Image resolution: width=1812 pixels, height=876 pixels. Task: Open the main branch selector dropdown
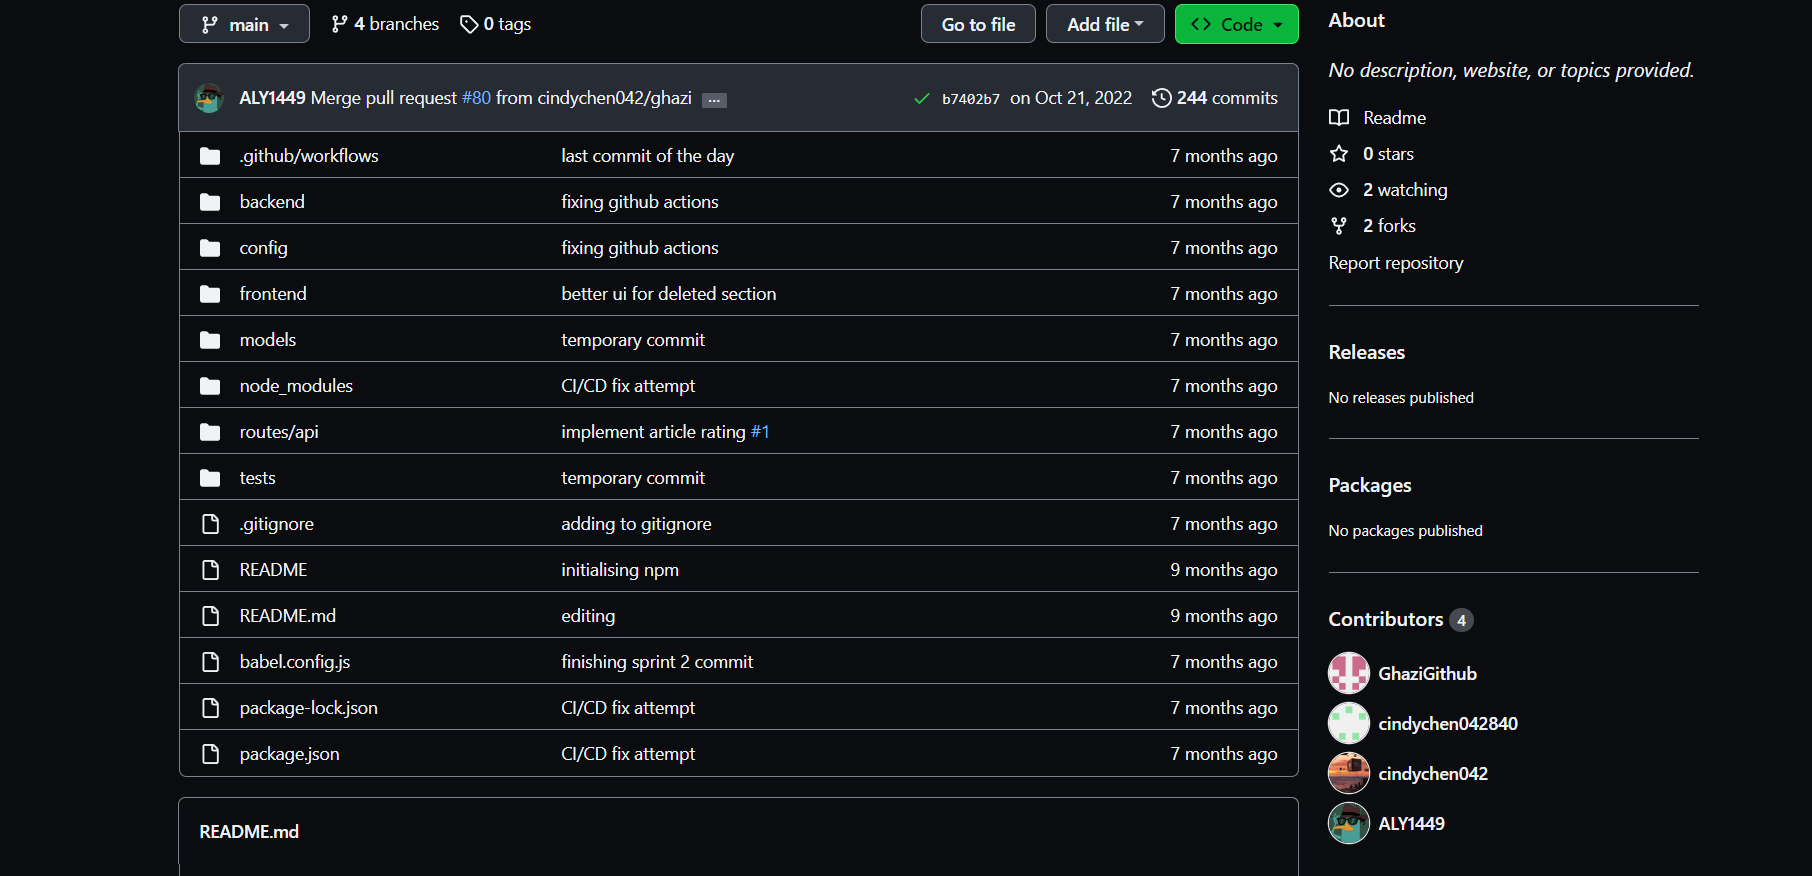[x=244, y=24]
